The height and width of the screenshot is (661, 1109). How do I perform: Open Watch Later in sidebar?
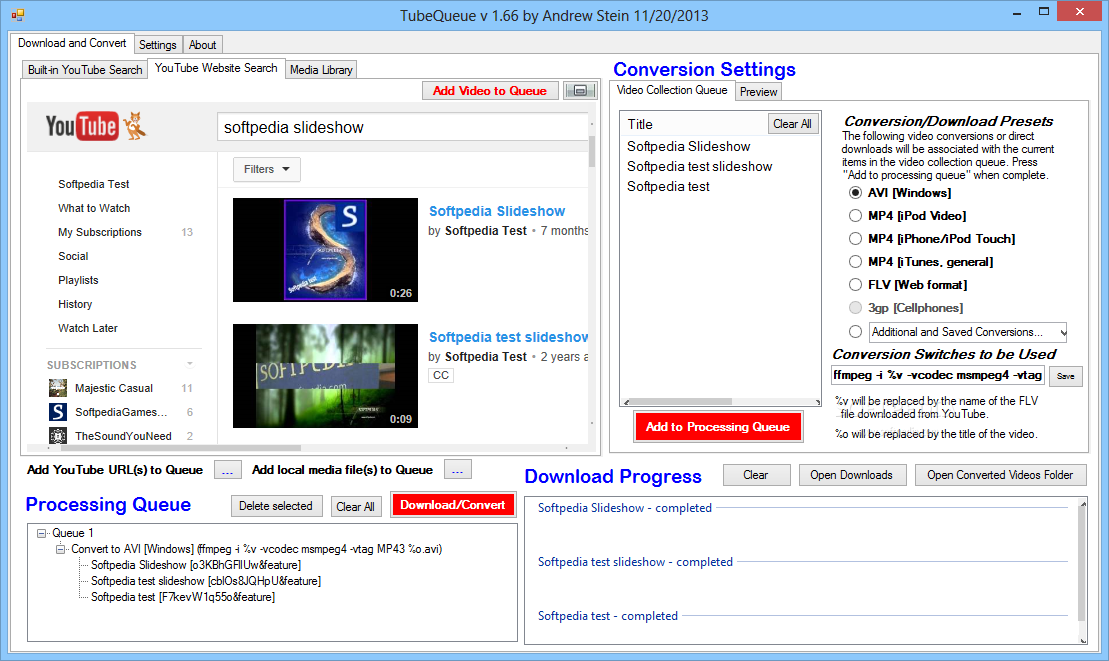point(88,328)
